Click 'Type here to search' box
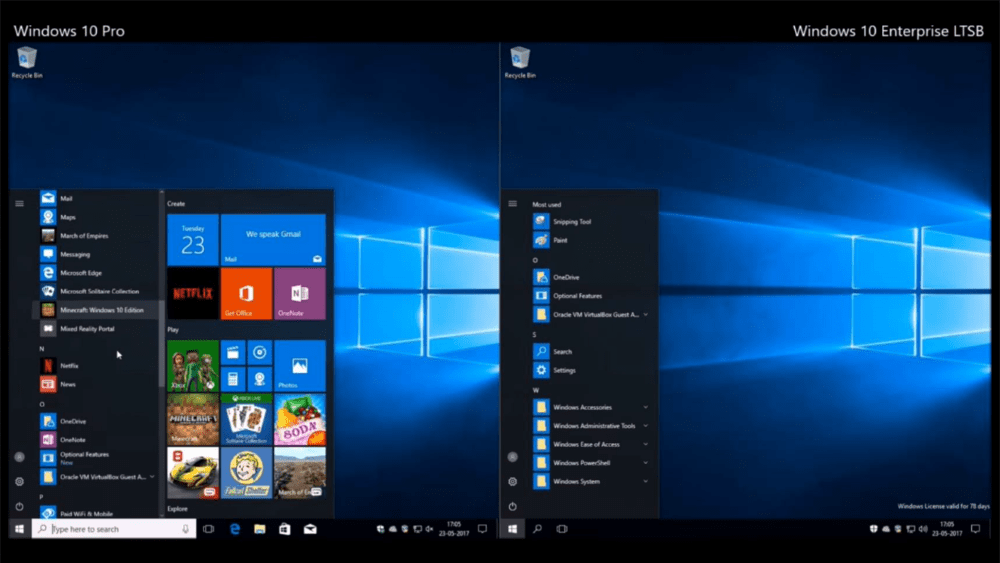1000x563 pixels. 114,529
